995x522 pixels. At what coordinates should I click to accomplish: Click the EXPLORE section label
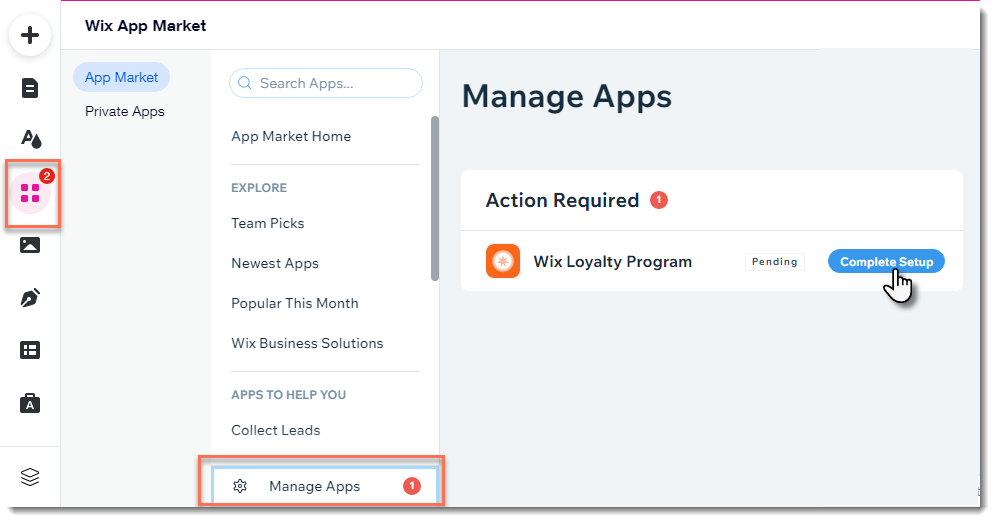259,188
